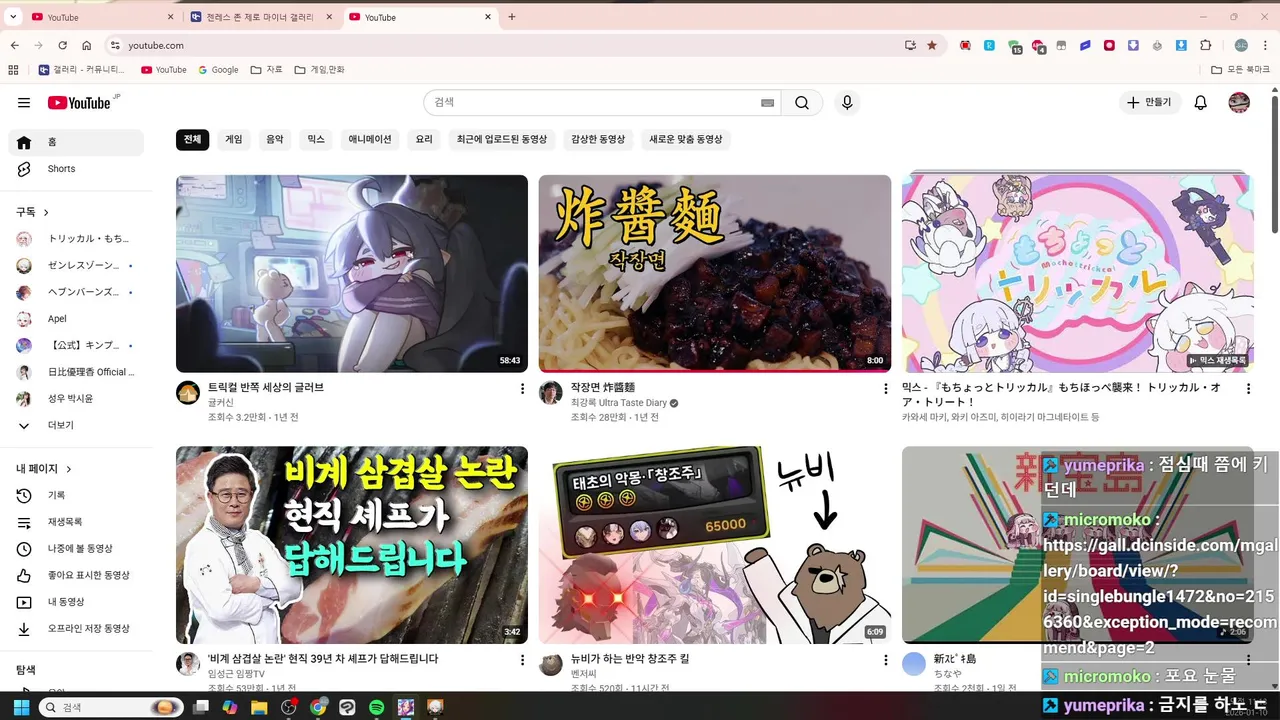Open the 성우 박시윤 channel subscription
The width and height of the screenshot is (1280, 720).
pyautogui.click(x=76, y=399)
